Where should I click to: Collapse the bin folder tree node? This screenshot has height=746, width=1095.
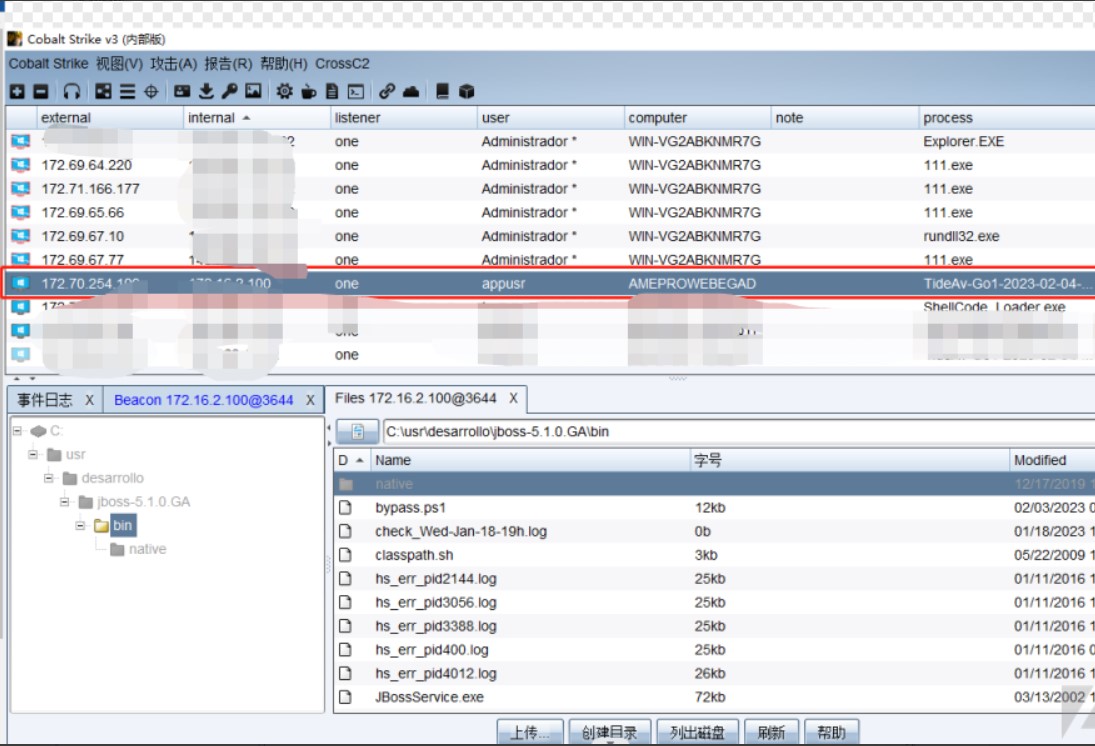[80, 526]
